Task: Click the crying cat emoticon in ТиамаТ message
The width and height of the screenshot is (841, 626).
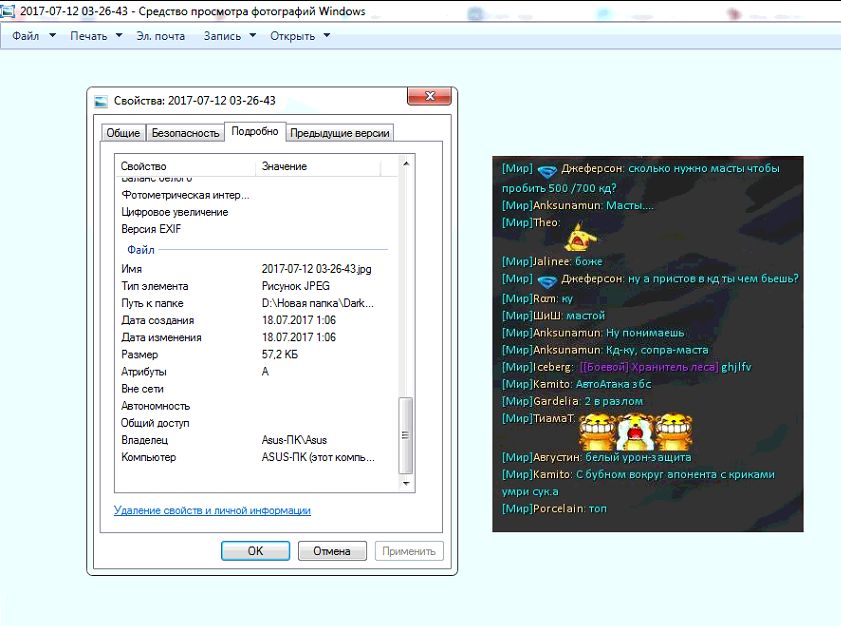Action: [636, 432]
